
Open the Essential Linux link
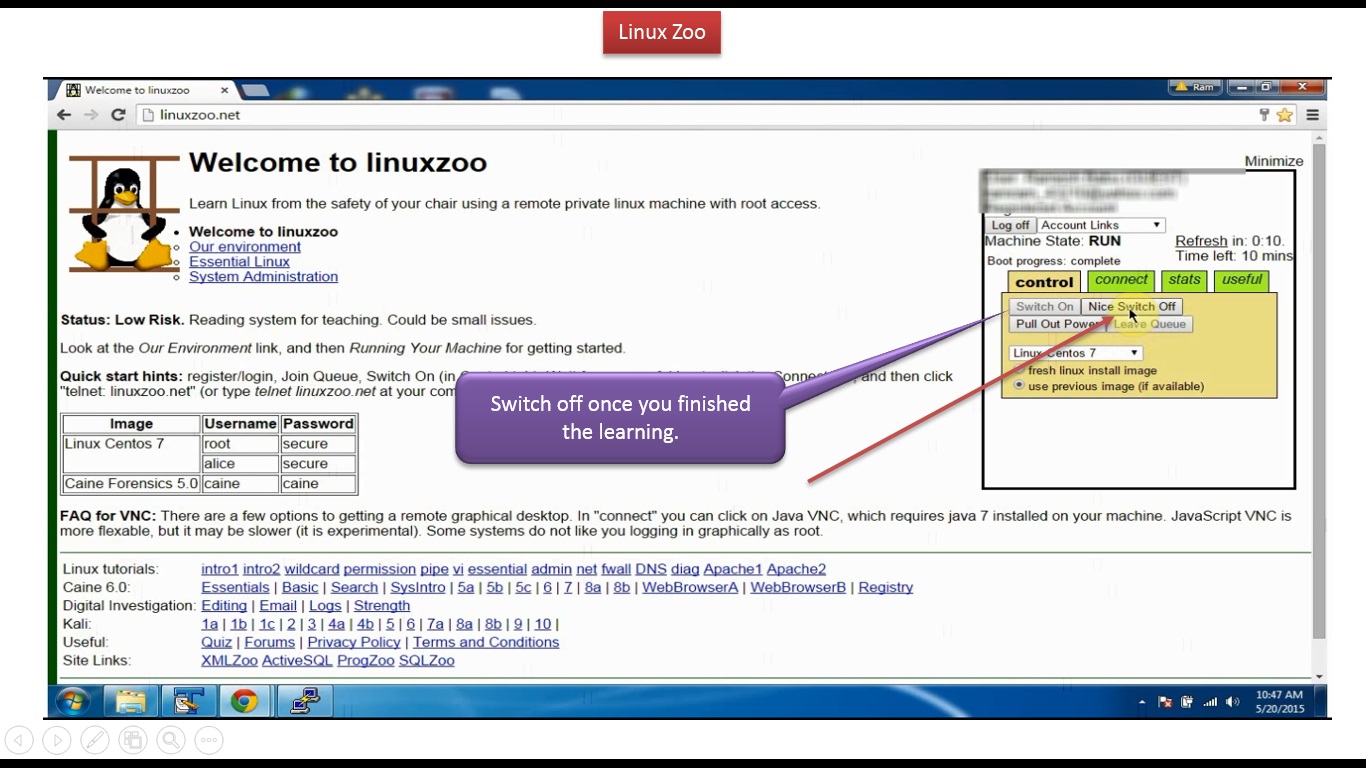click(239, 262)
